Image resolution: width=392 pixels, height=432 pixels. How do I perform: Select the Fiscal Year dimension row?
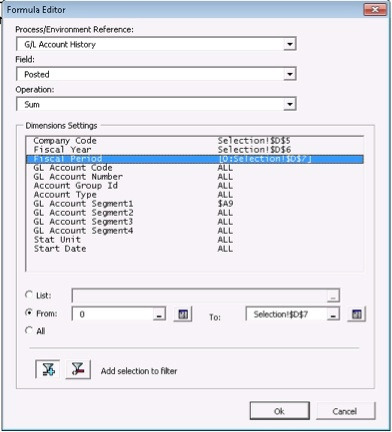pyautogui.click(x=195, y=150)
